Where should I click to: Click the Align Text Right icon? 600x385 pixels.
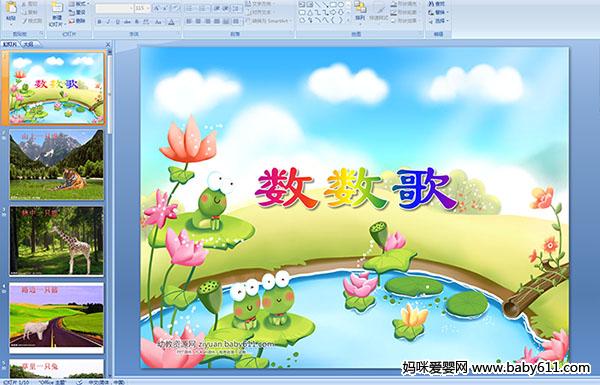207,21
